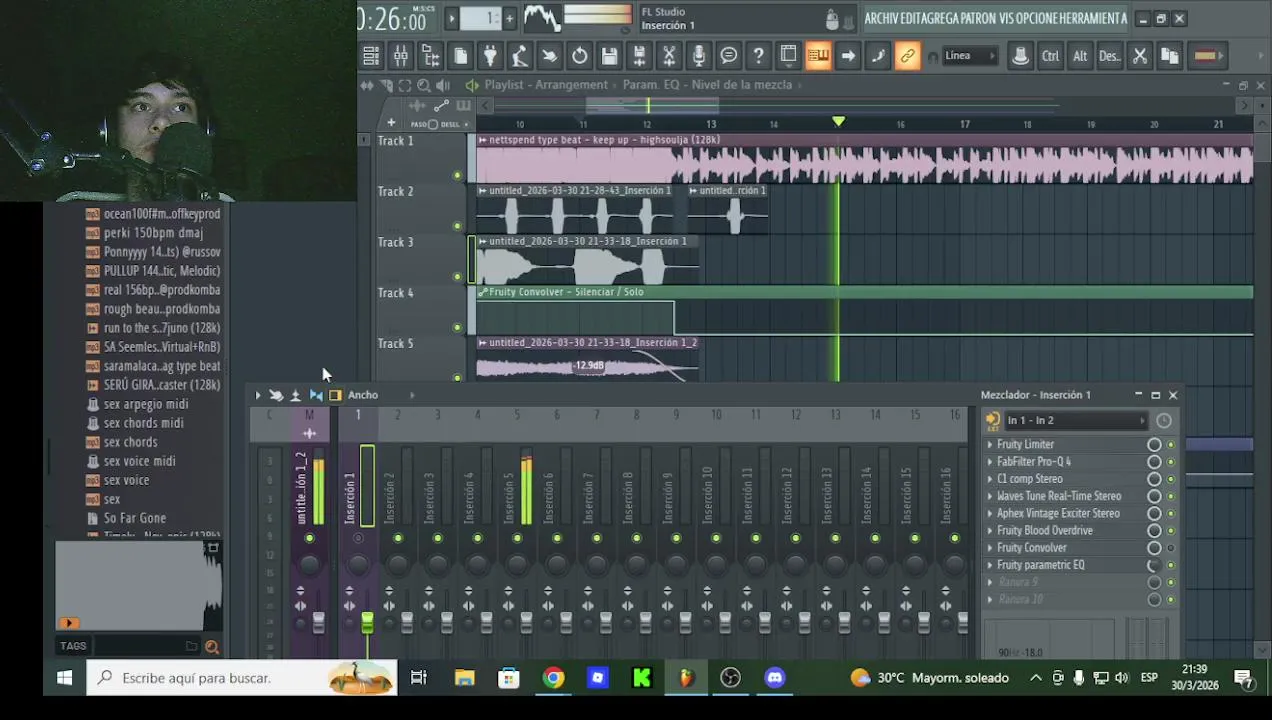Click the tempo tapper icon

click(519, 56)
